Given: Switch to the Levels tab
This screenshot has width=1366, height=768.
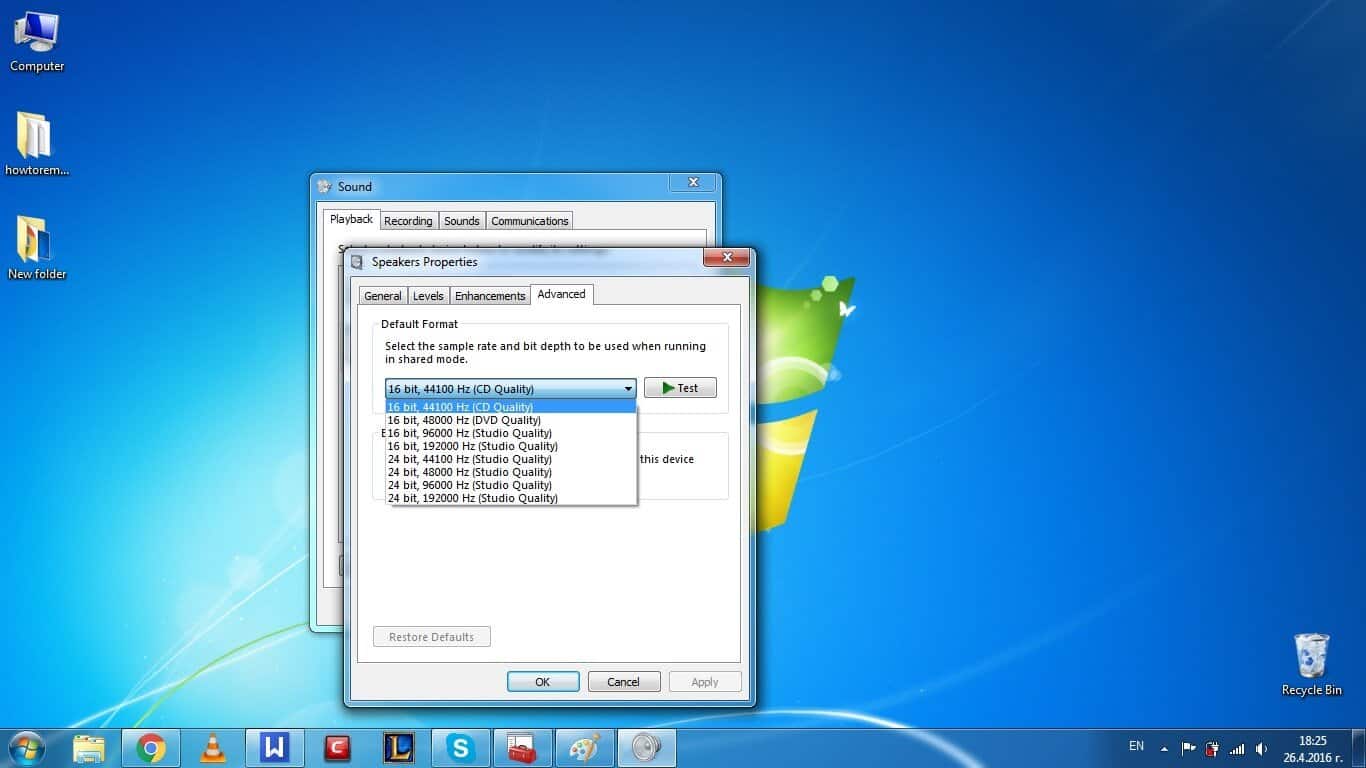Looking at the screenshot, I should pos(428,296).
